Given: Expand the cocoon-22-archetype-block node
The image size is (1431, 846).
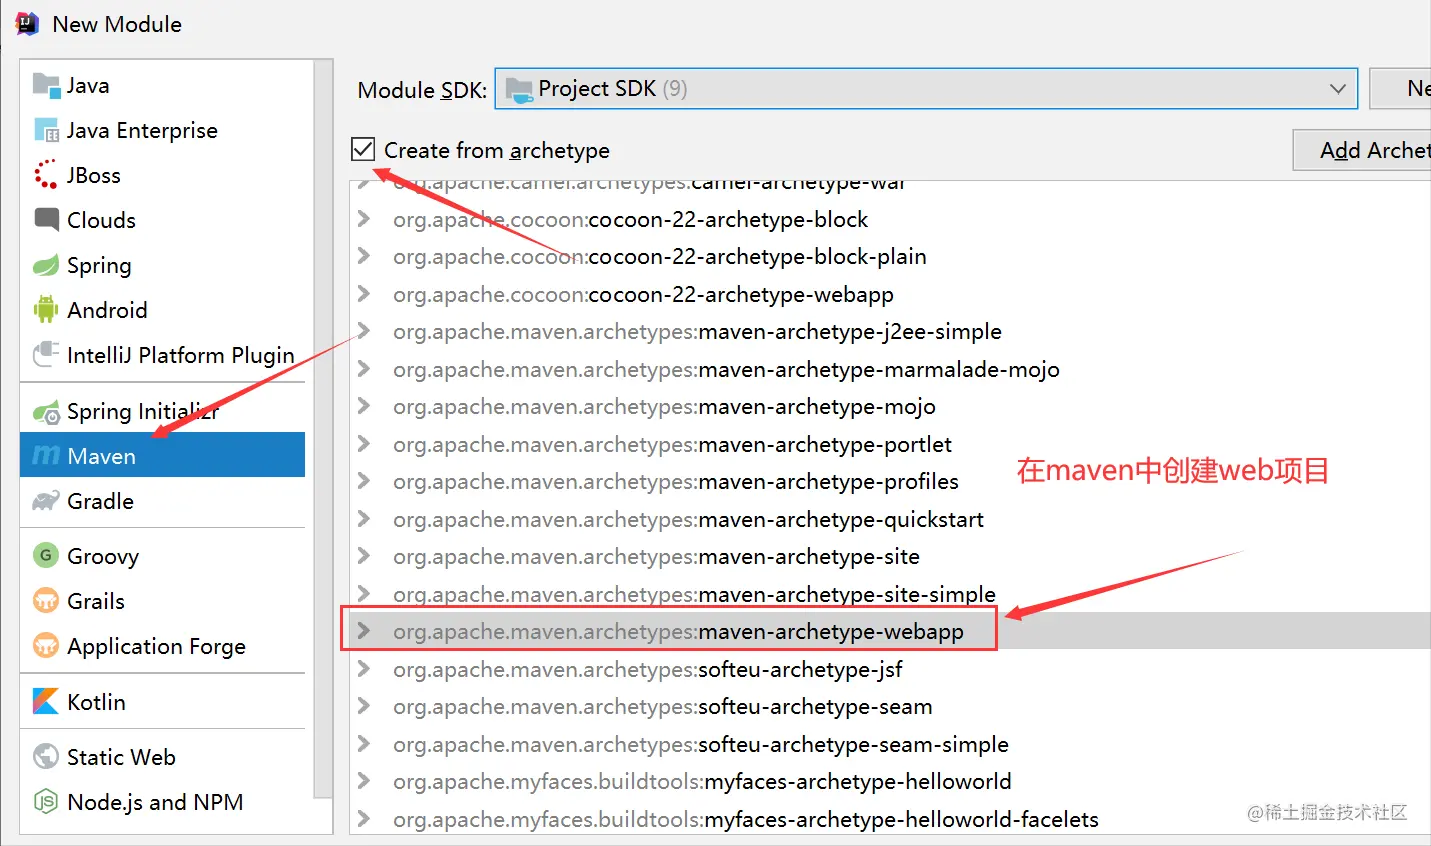Looking at the screenshot, I should coord(364,219).
